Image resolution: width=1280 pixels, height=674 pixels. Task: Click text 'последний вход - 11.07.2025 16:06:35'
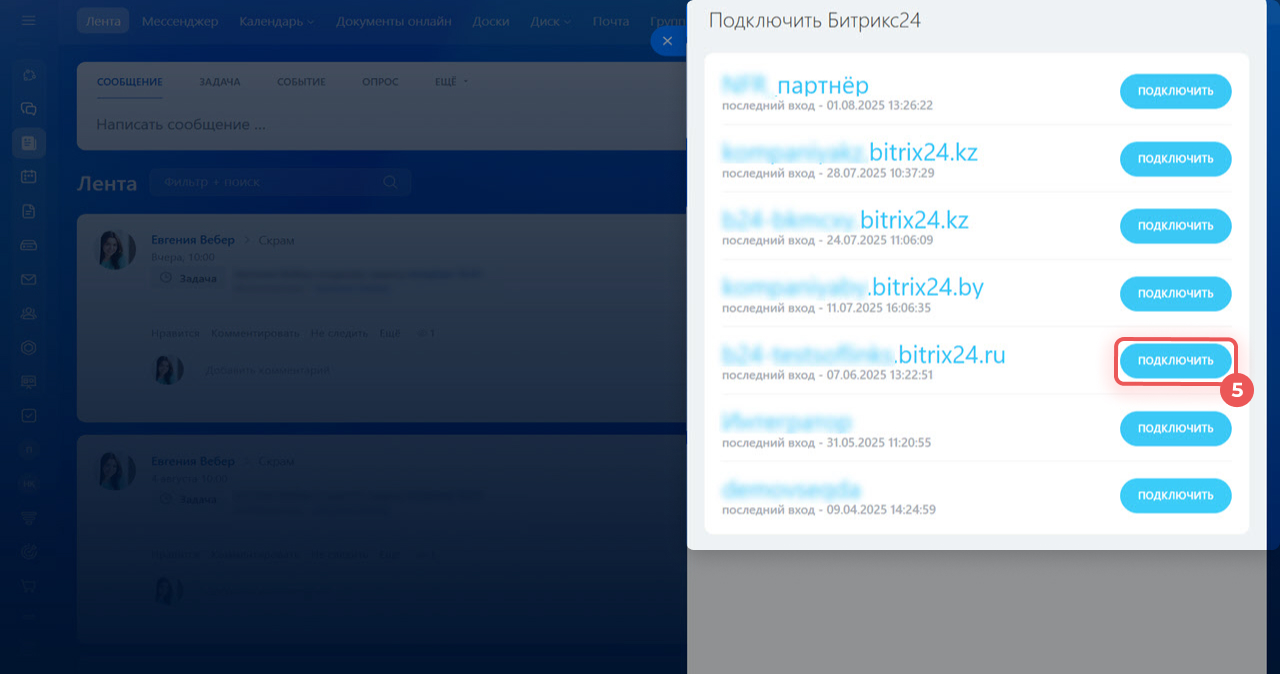(828, 308)
